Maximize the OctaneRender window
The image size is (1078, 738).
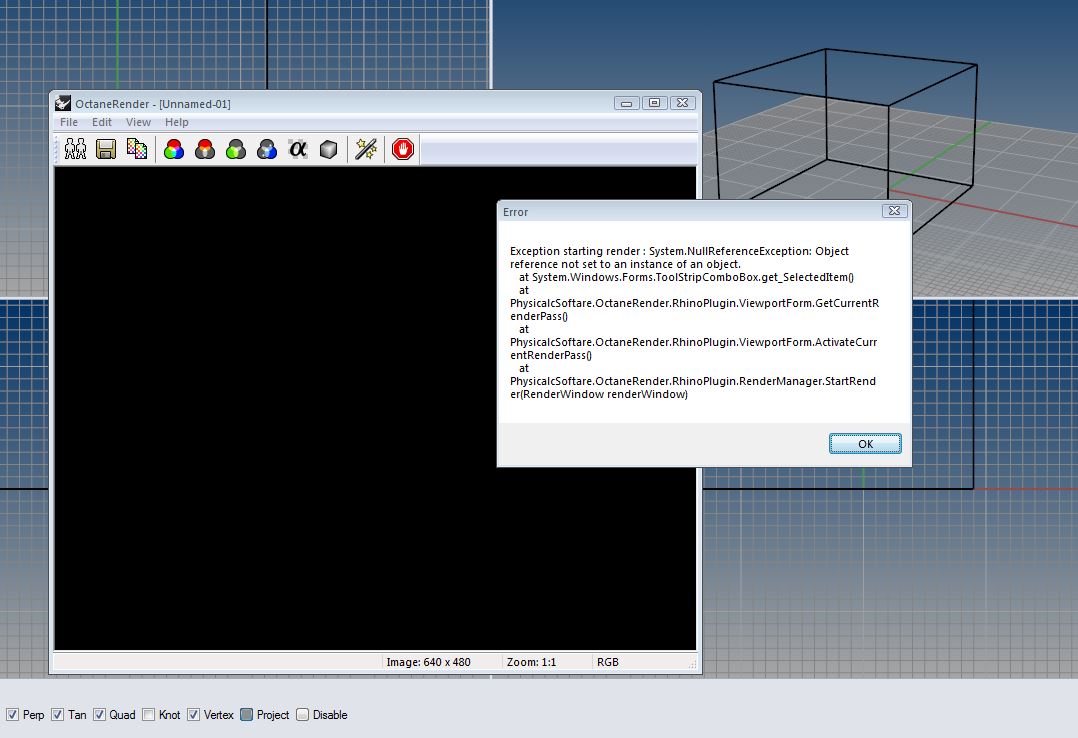(x=654, y=103)
